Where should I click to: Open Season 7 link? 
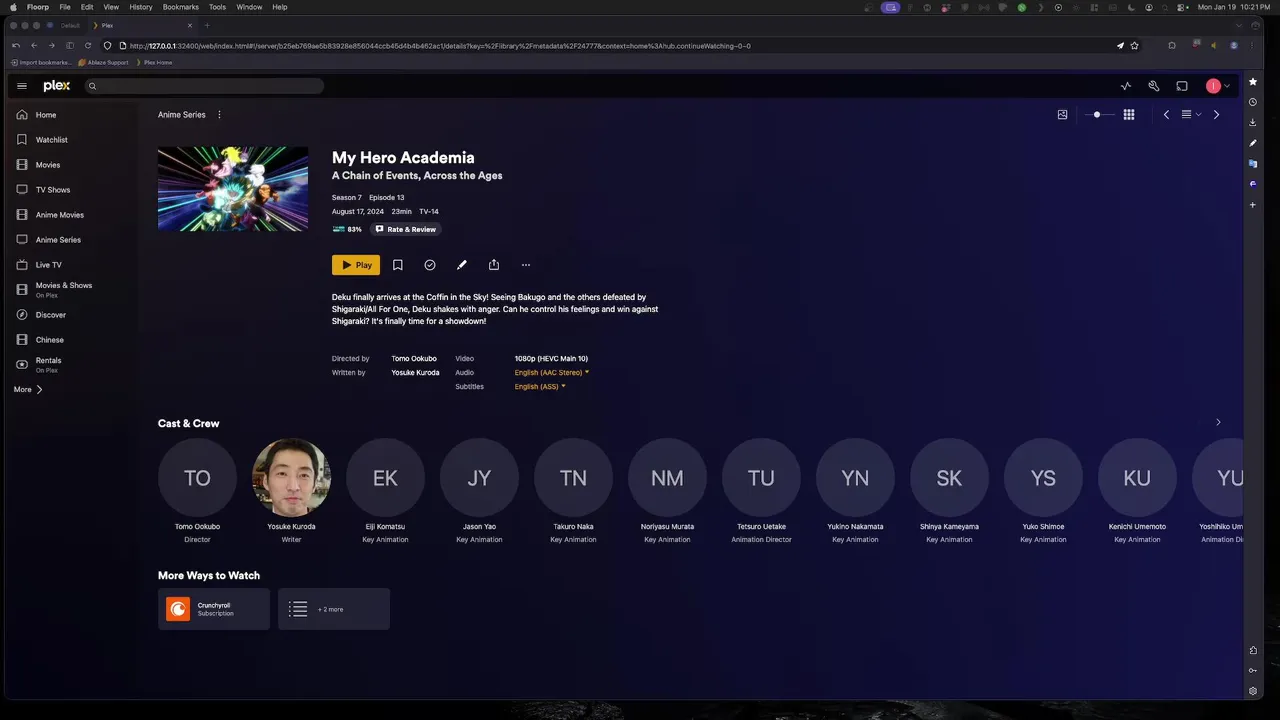pos(347,198)
